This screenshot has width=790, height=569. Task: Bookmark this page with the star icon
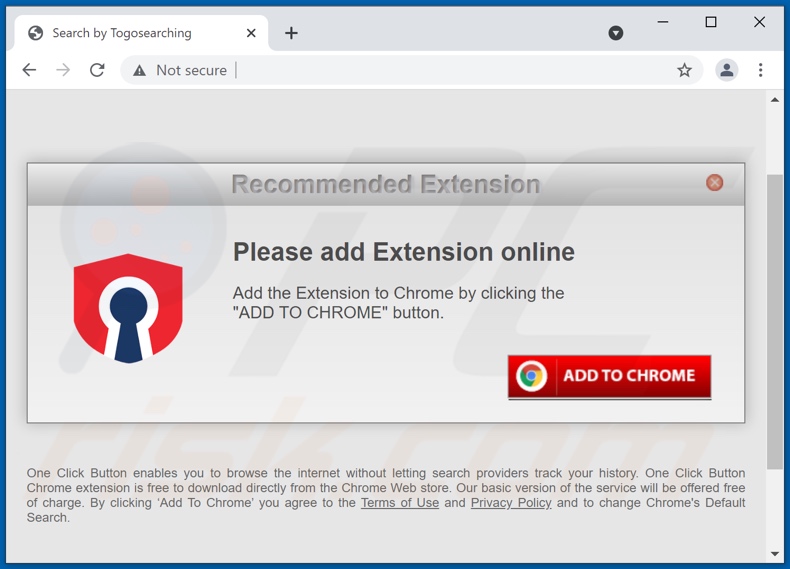tap(684, 70)
